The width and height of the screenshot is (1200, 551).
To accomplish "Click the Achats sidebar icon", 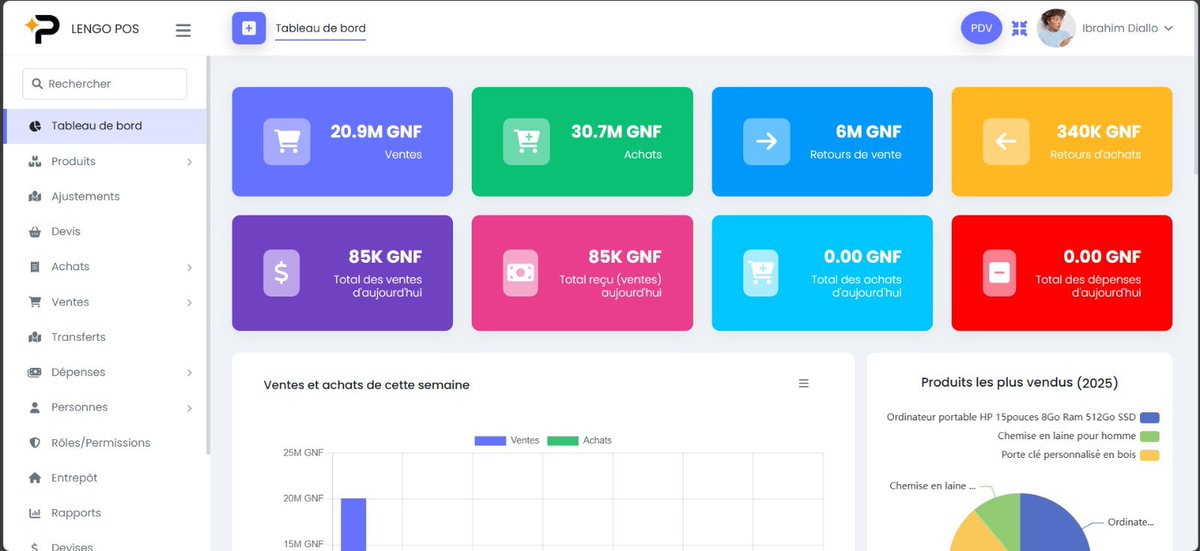I will pyautogui.click(x=35, y=267).
